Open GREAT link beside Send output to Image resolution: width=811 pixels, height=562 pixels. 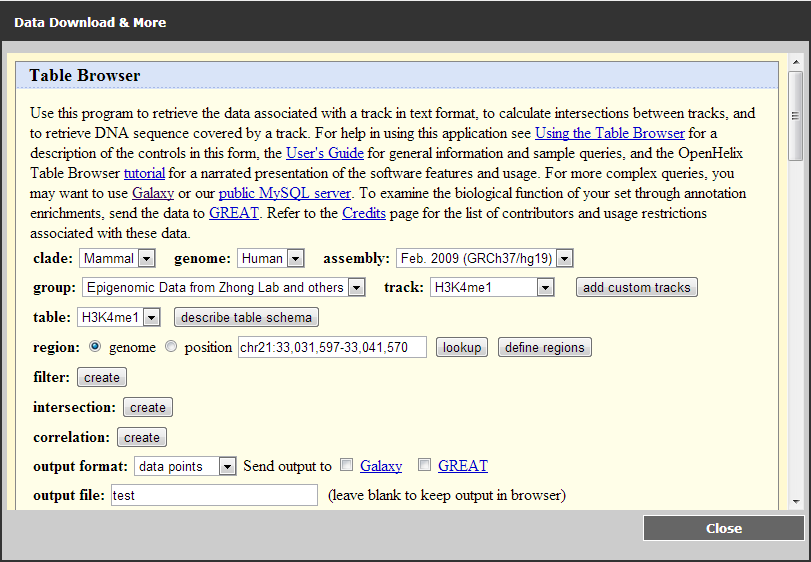coord(463,466)
